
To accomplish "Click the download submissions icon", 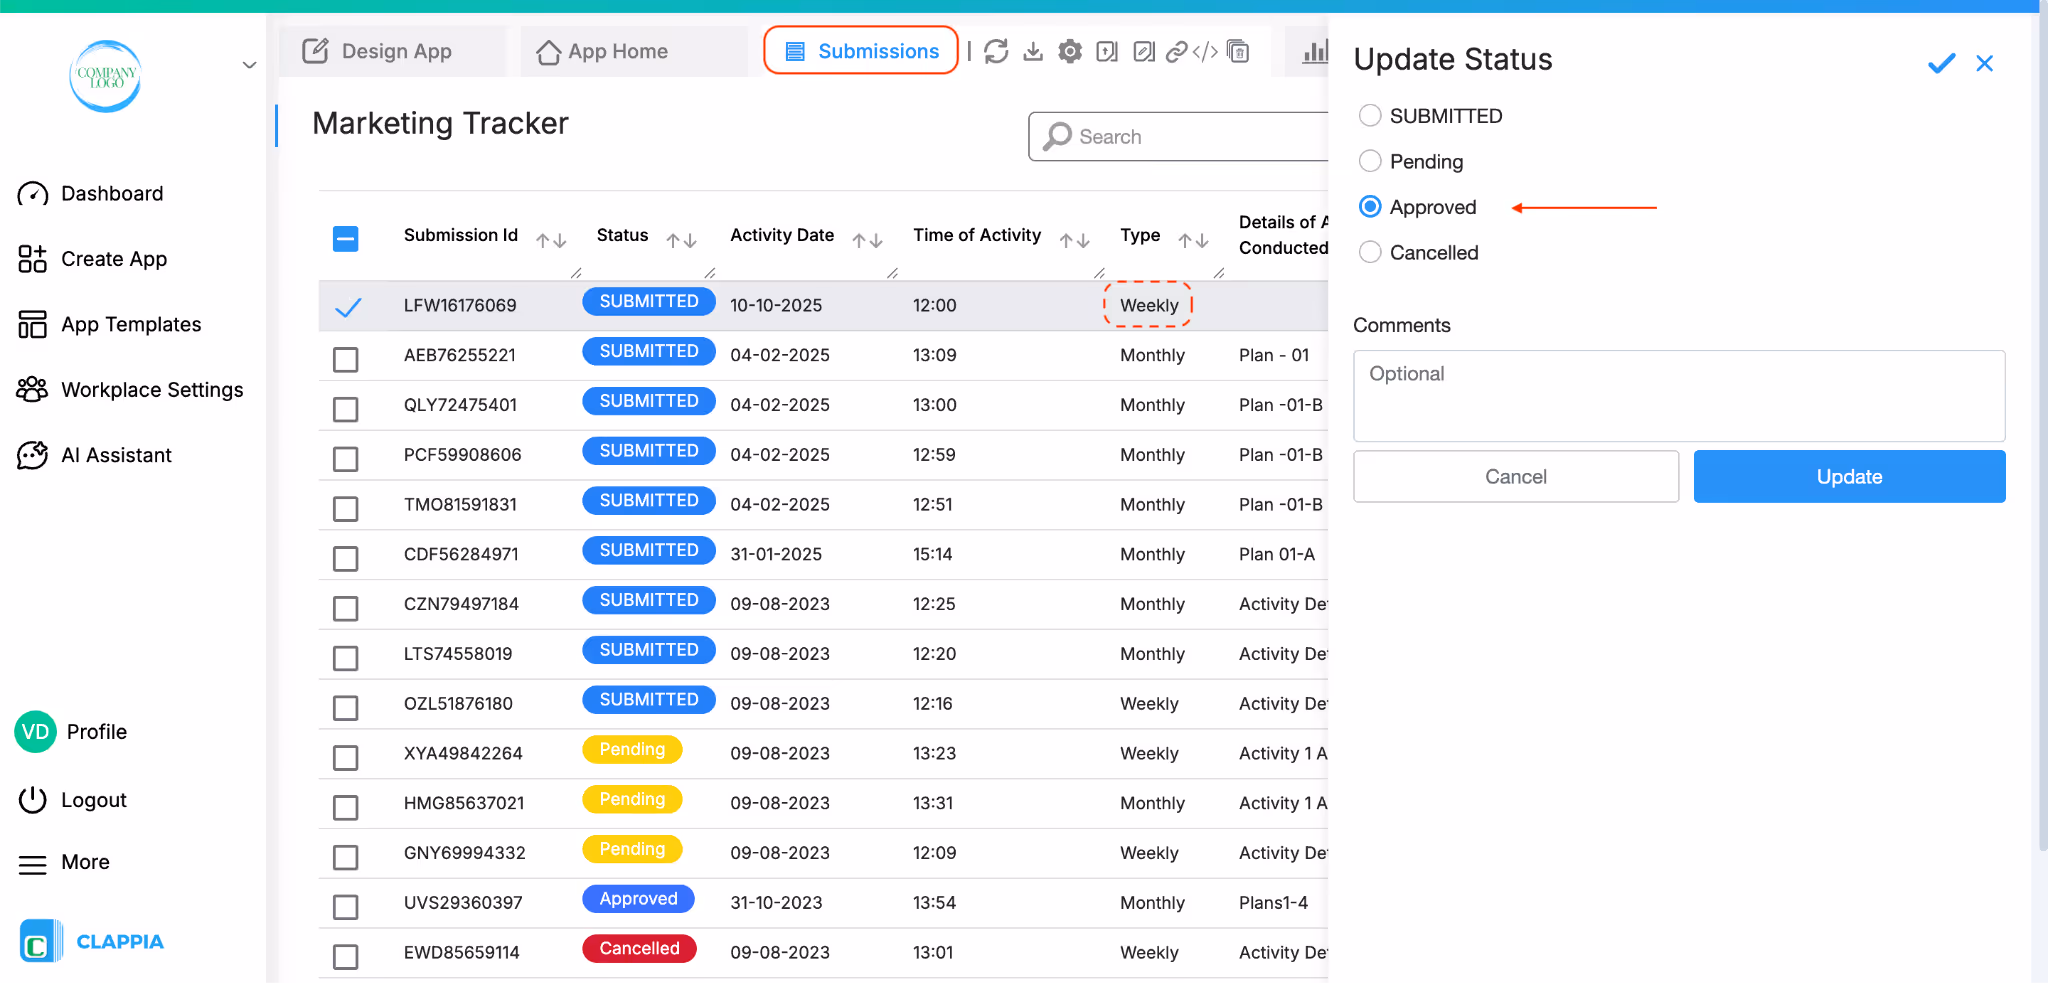I will pos(1033,51).
